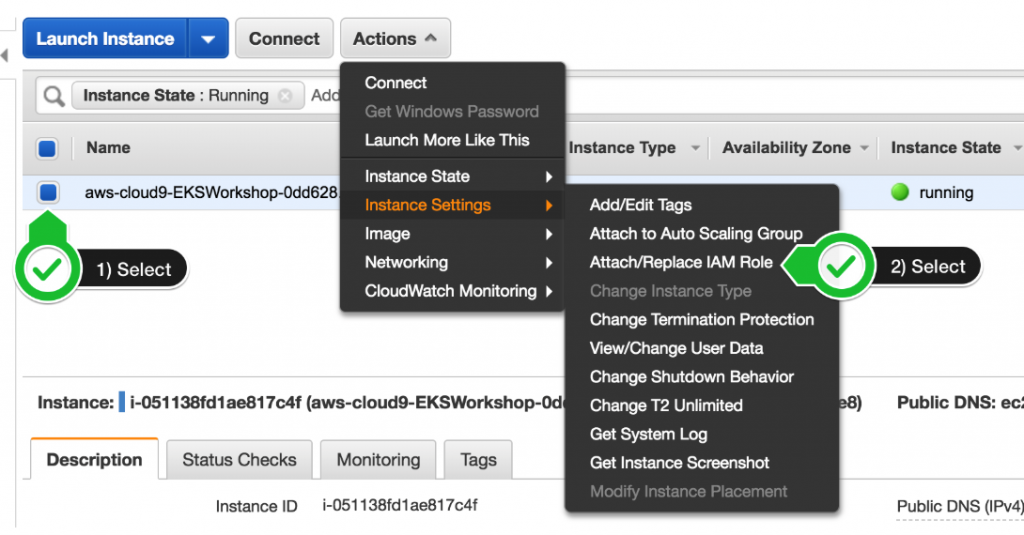Click the green checkmark beside 1) Select
Screen dimensions: 1024x535
pyautogui.click(x=47, y=269)
